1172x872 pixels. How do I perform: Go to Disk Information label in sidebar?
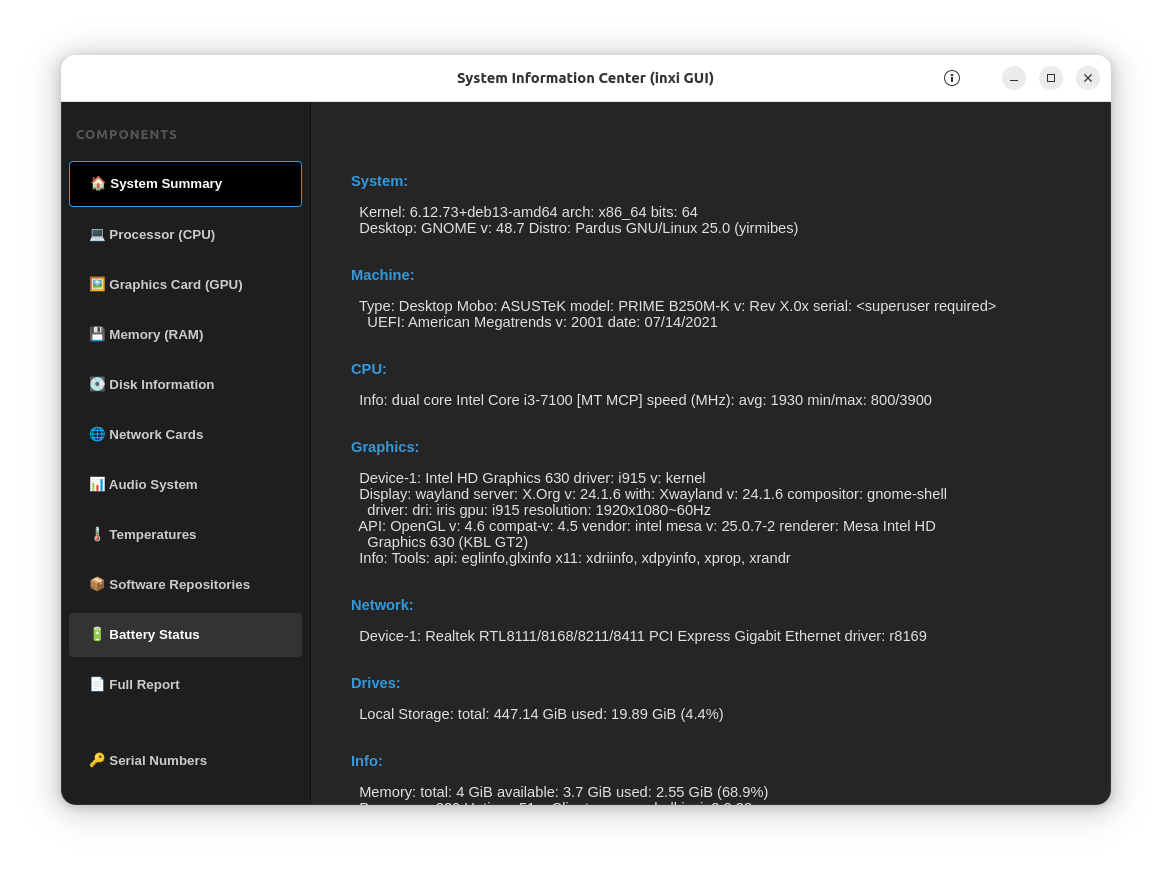[x=161, y=384]
